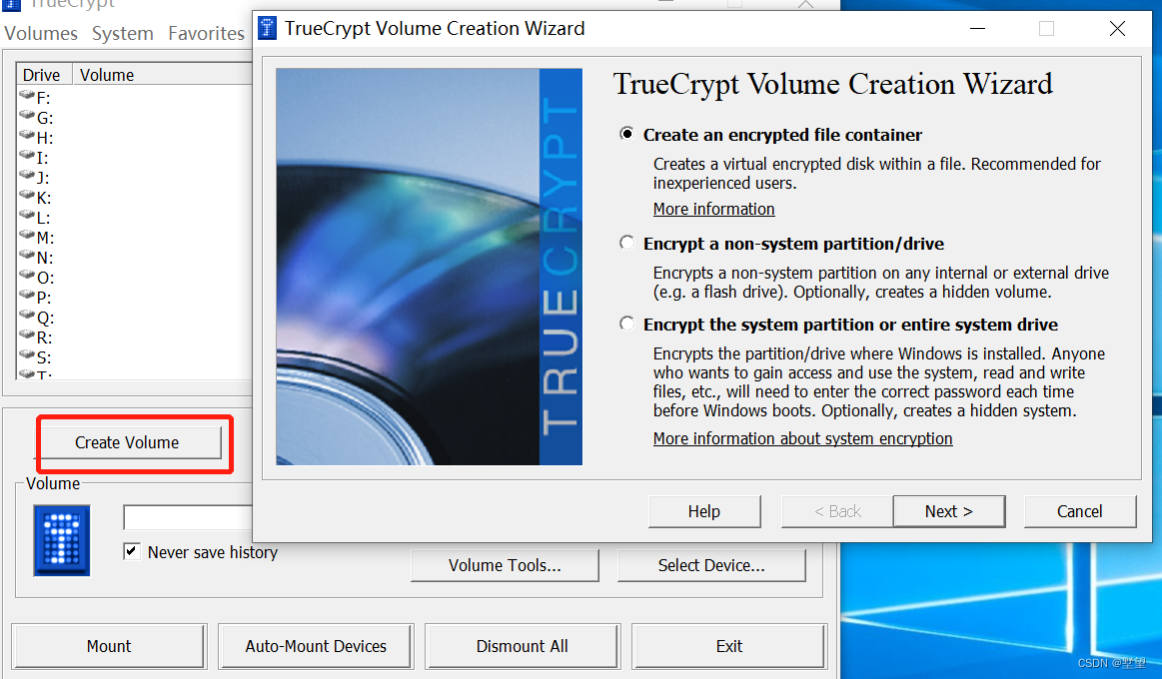Select drive I: icon in list
Viewport: 1162px width, 679px height.
coord(27,156)
